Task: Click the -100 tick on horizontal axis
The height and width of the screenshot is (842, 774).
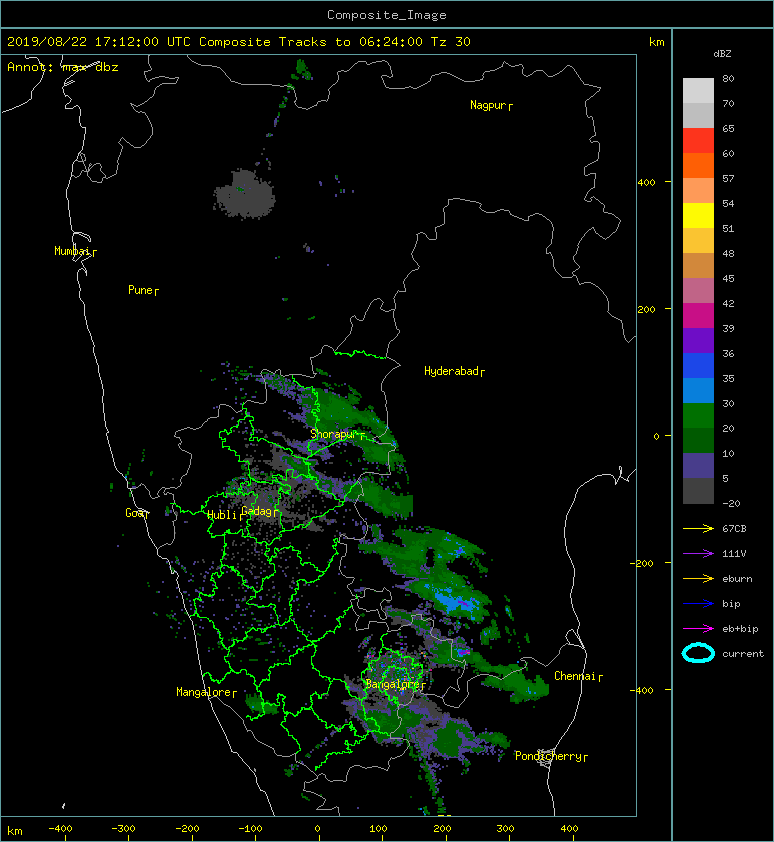Action: pyautogui.click(x=250, y=829)
